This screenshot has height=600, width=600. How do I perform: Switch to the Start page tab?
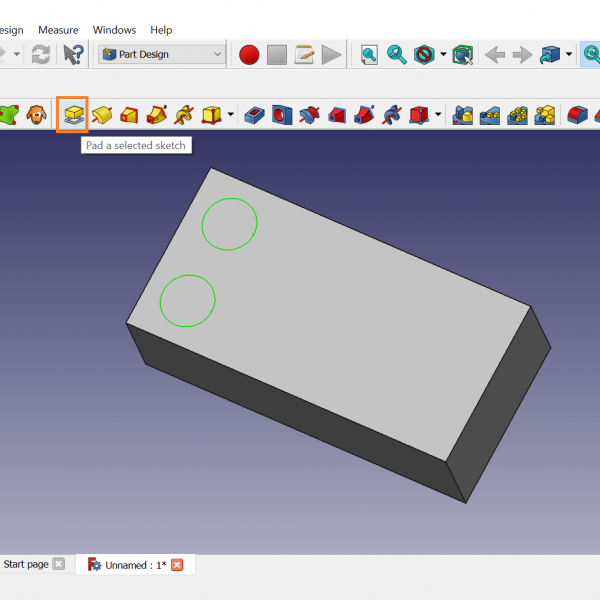pyautogui.click(x=26, y=564)
